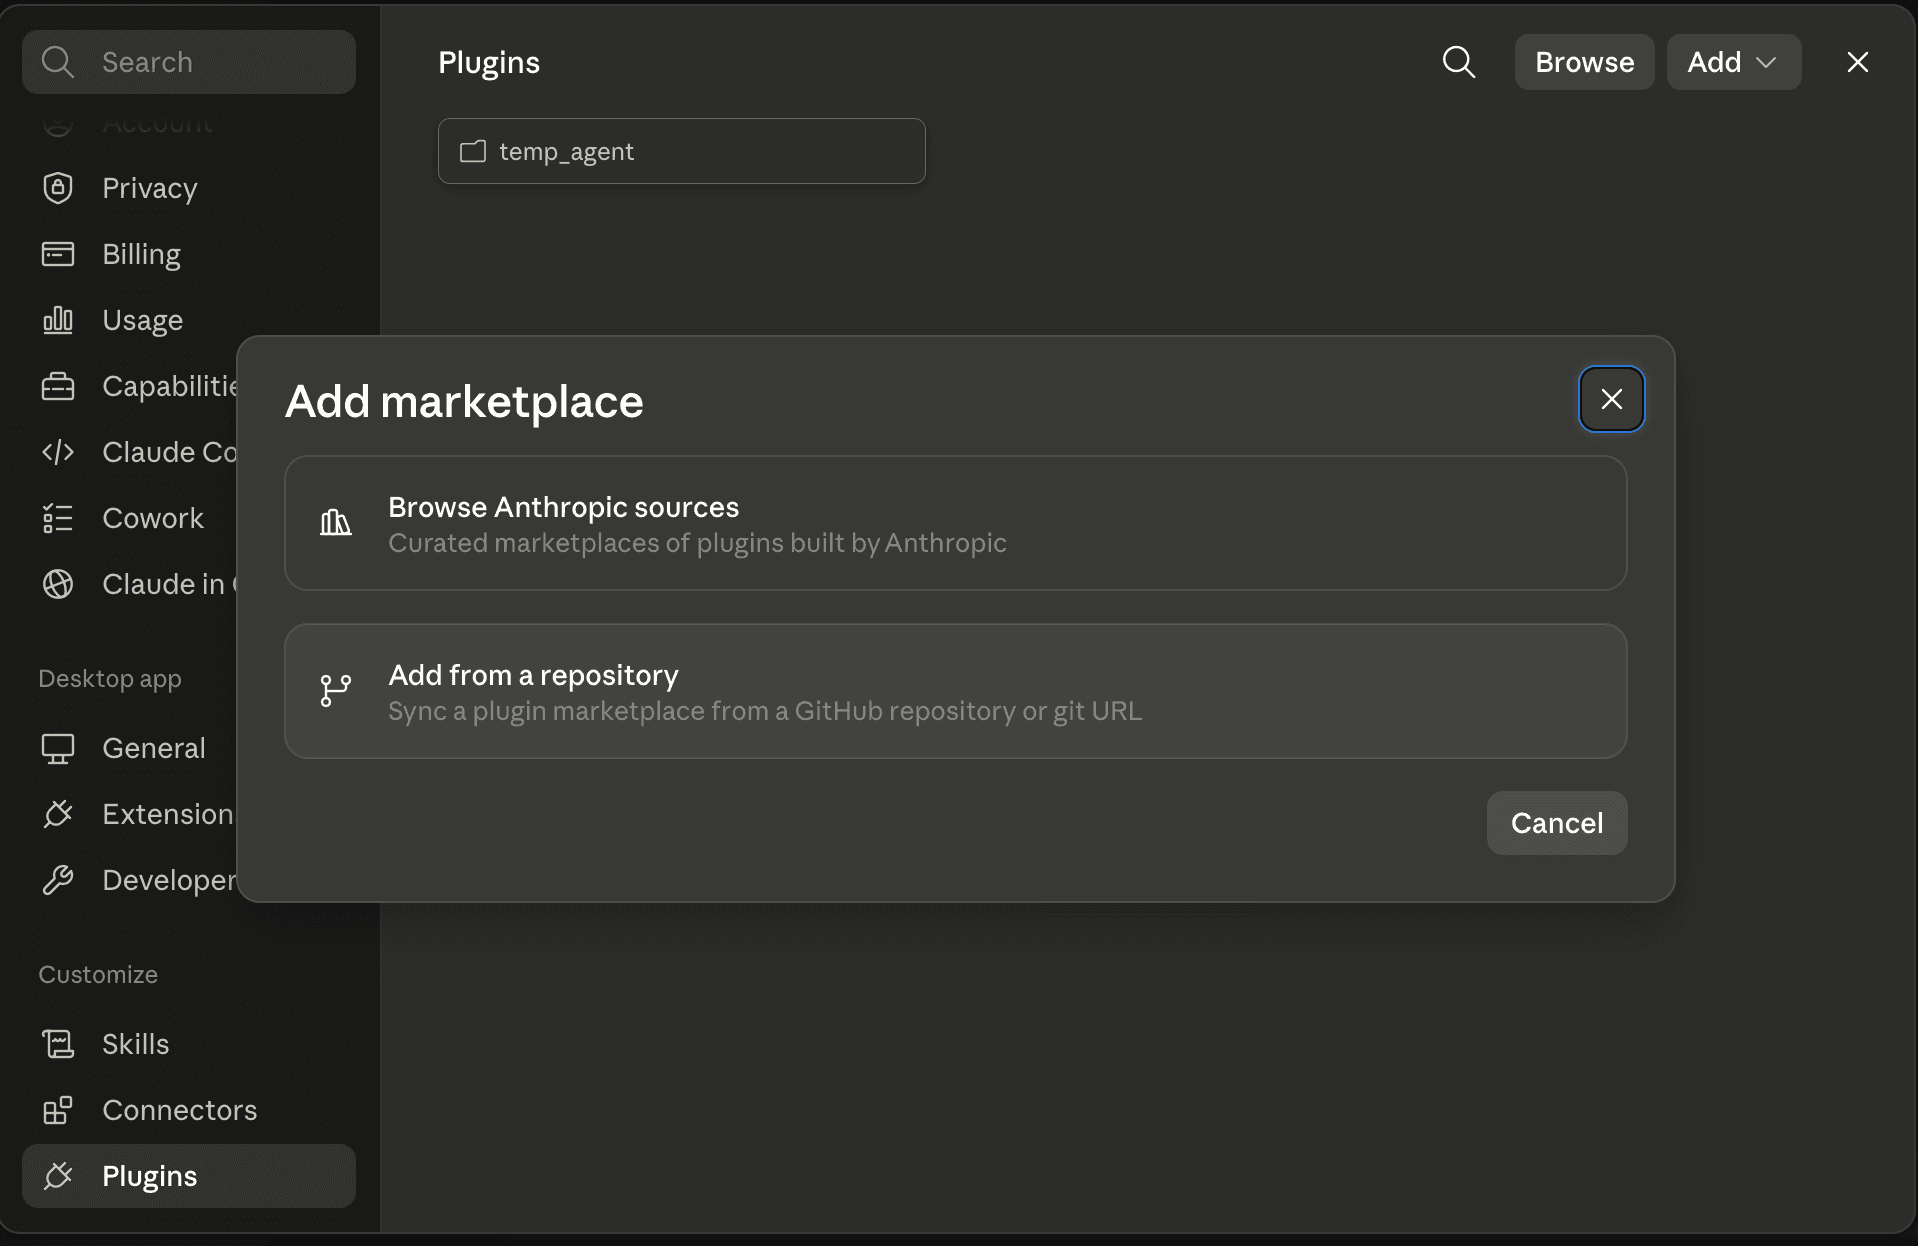Screen dimensions: 1918x1246
Task: Click the Extensions plug icon
Action: pos(58,814)
